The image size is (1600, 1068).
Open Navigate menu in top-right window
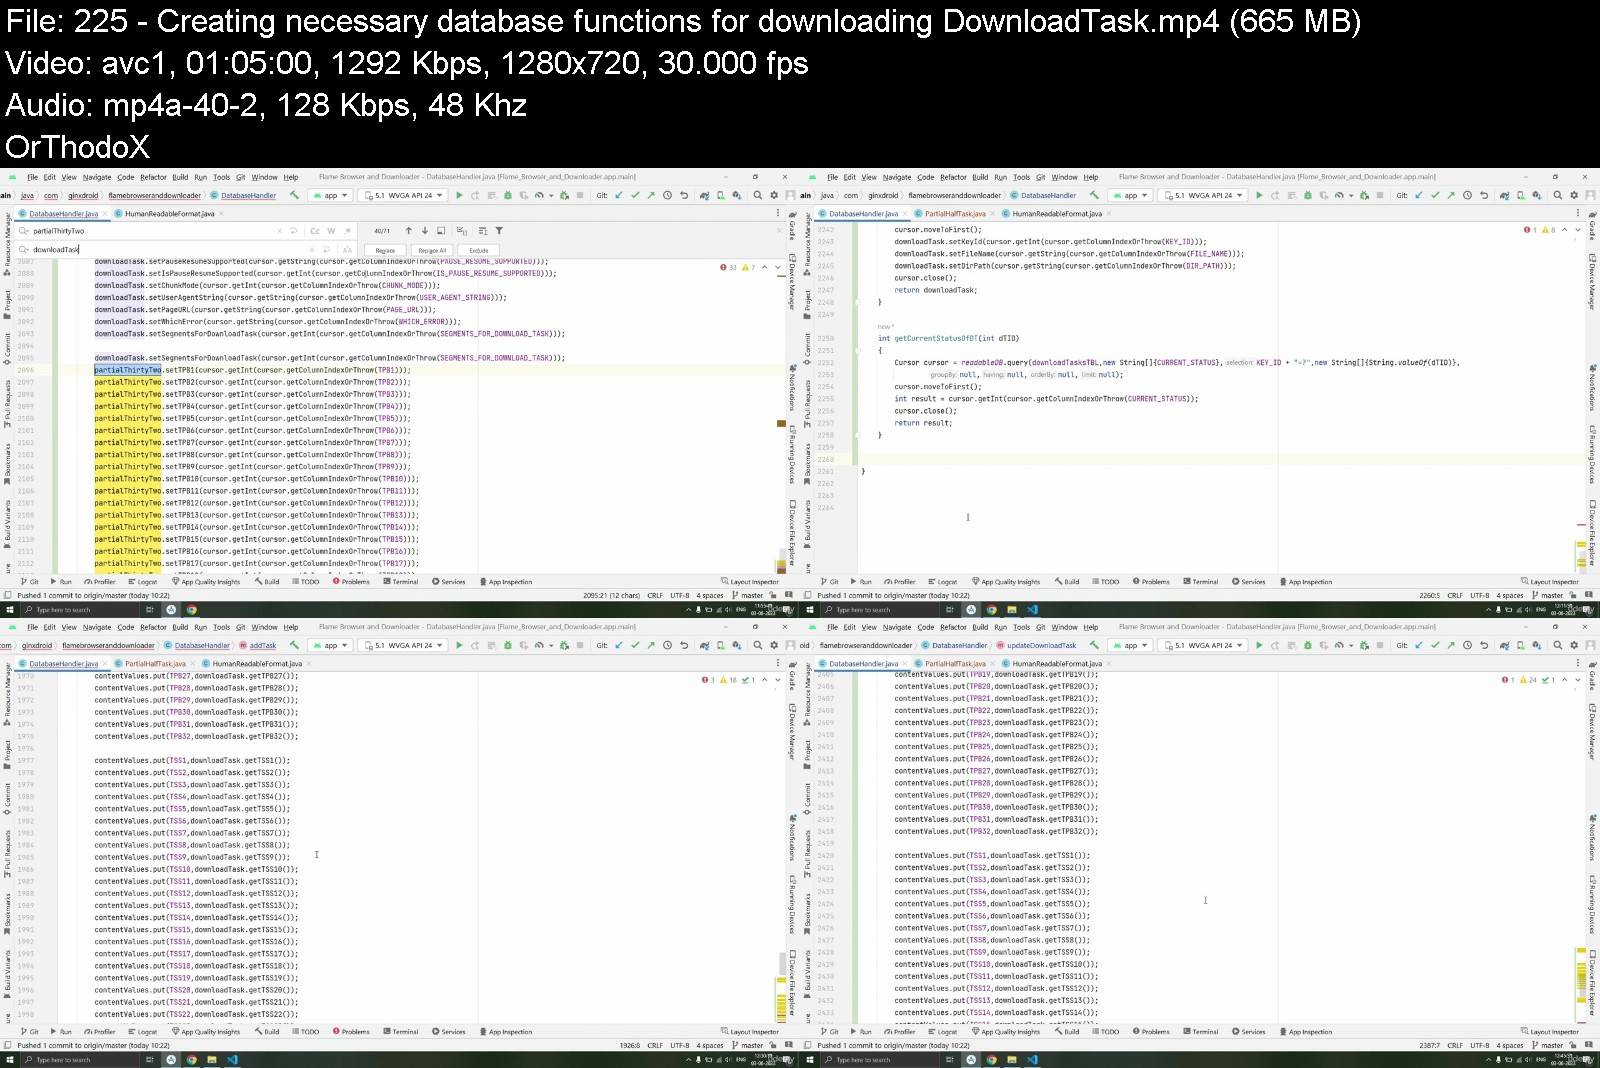897,177
